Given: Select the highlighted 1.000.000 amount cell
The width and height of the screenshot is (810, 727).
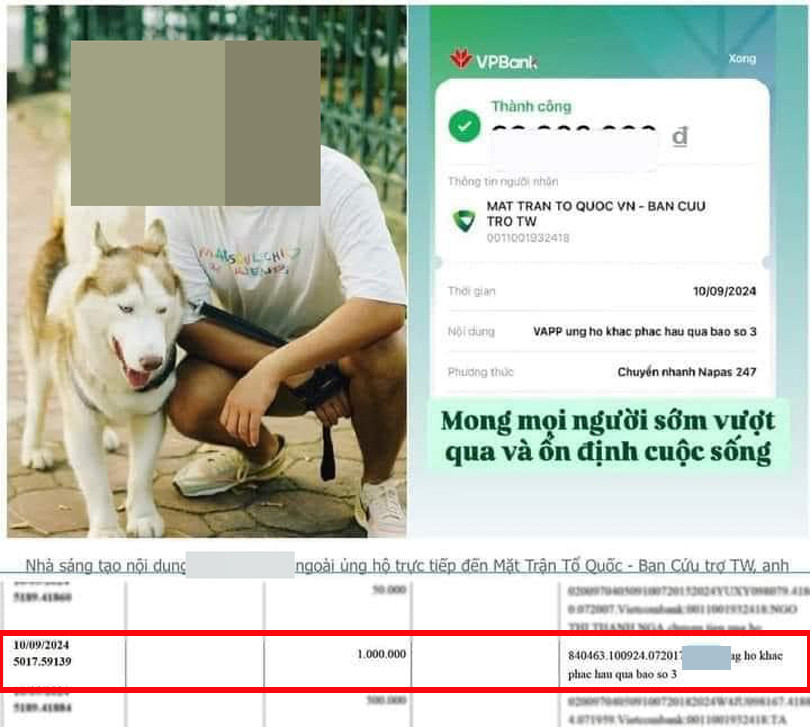Looking at the screenshot, I should coord(337,661).
